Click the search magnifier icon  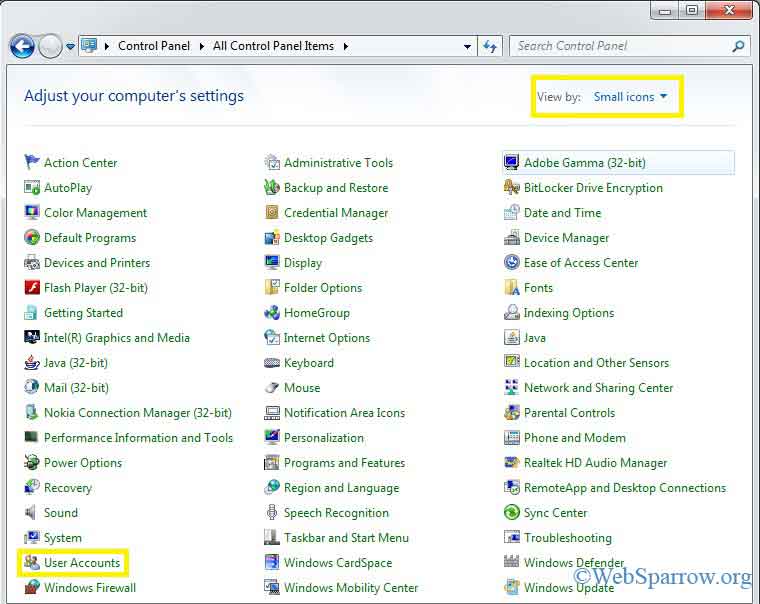point(739,46)
